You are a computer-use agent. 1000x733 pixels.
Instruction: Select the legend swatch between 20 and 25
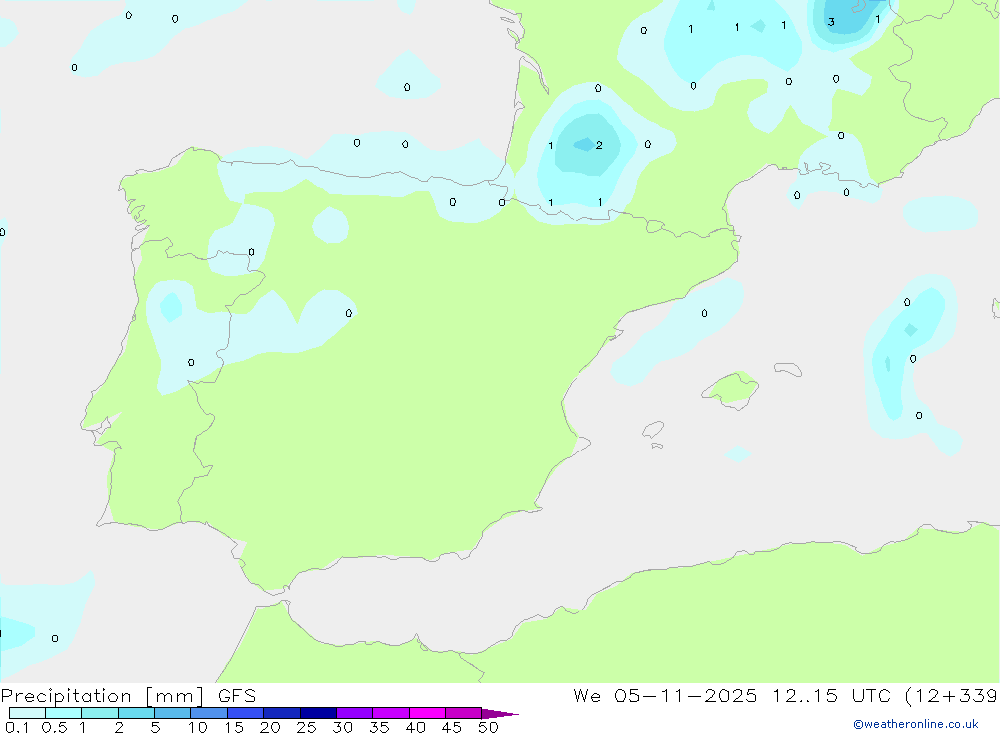(282, 713)
